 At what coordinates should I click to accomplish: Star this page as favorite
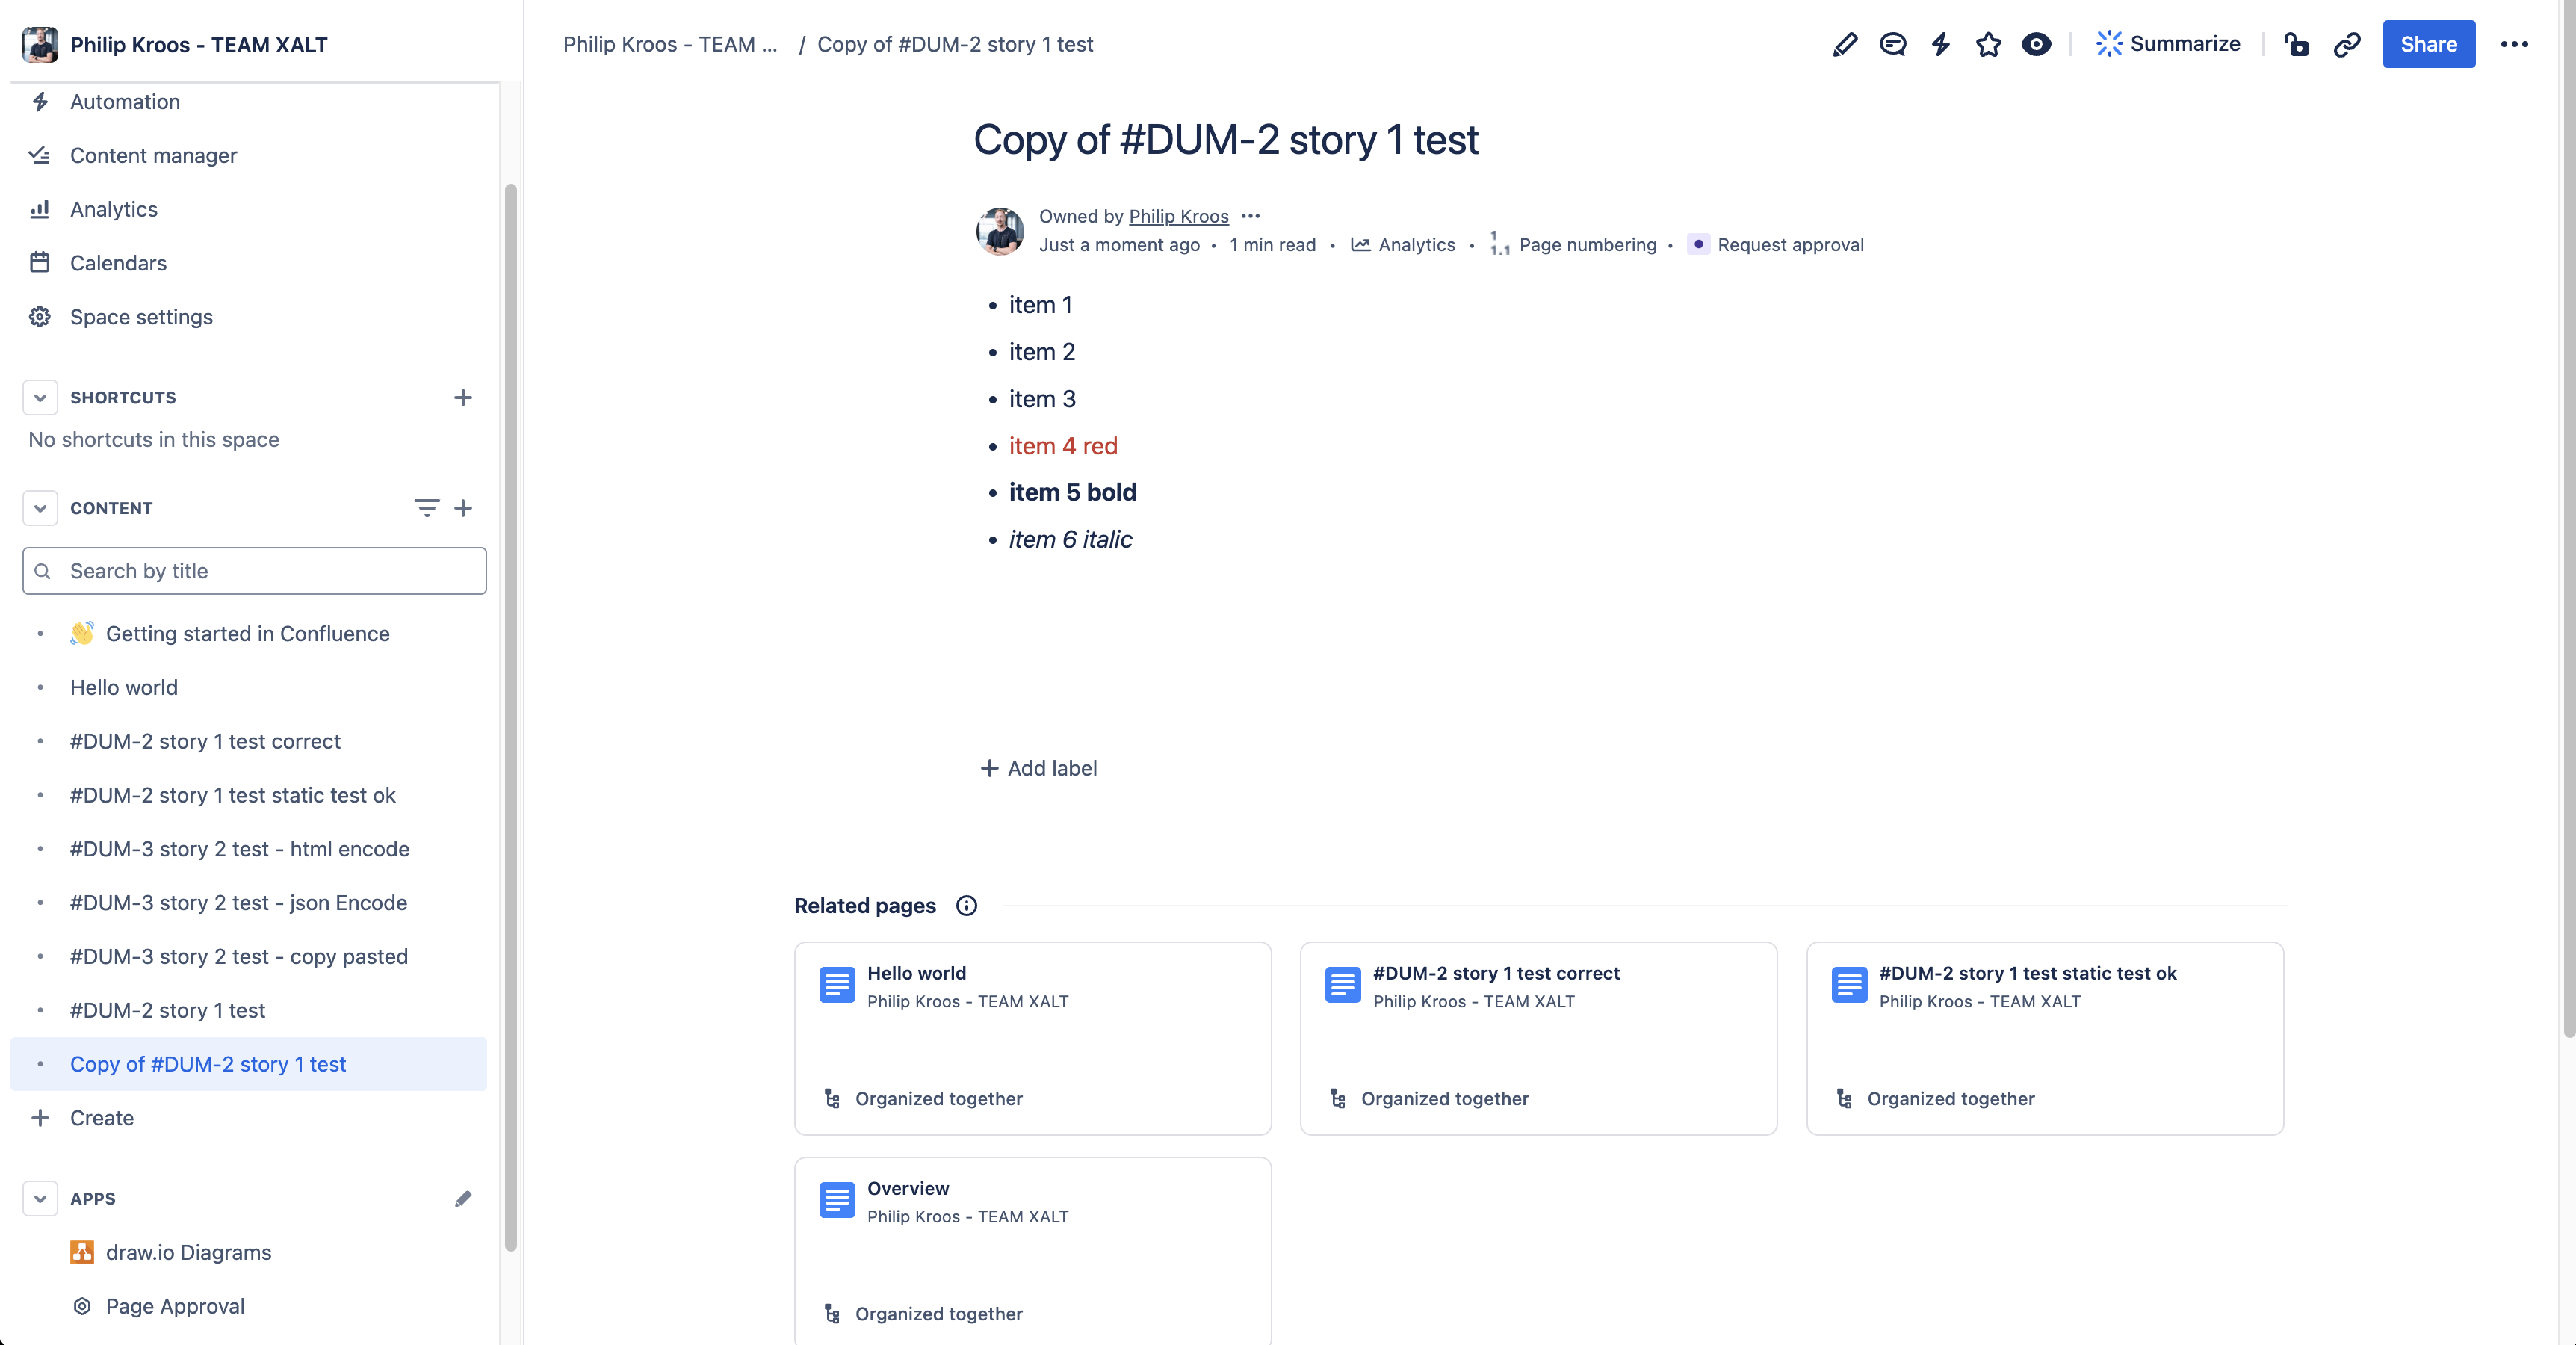pos(1988,44)
